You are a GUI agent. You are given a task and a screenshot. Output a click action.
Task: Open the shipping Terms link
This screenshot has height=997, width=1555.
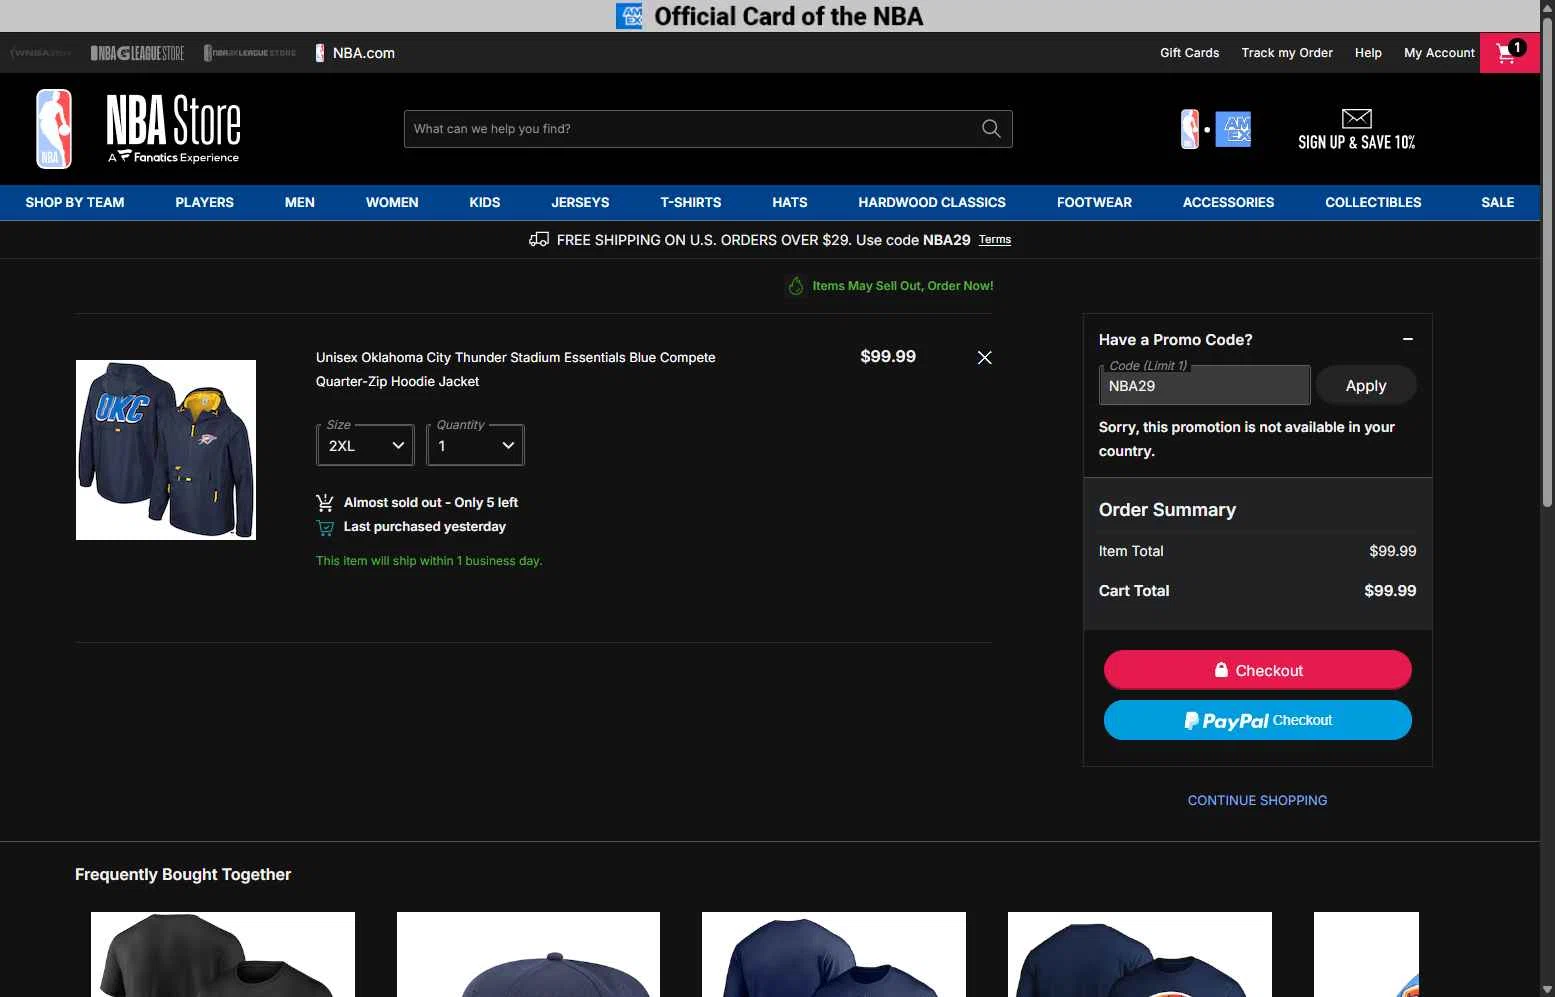click(995, 240)
